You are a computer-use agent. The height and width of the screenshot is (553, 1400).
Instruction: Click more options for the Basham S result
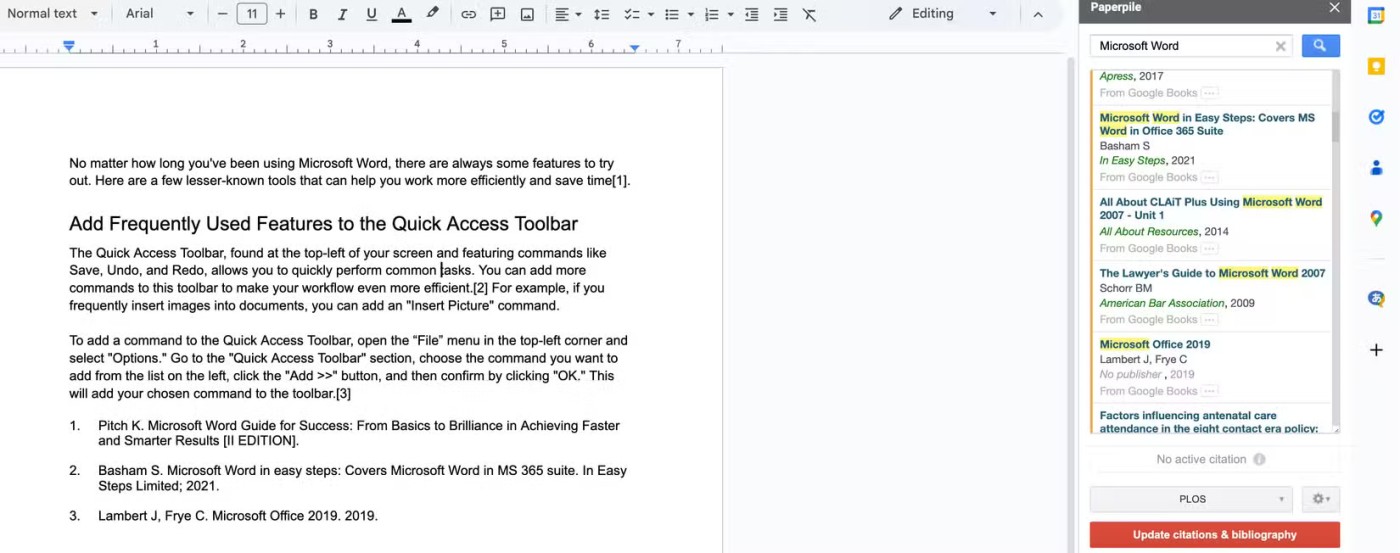(x=1210, y=177)
